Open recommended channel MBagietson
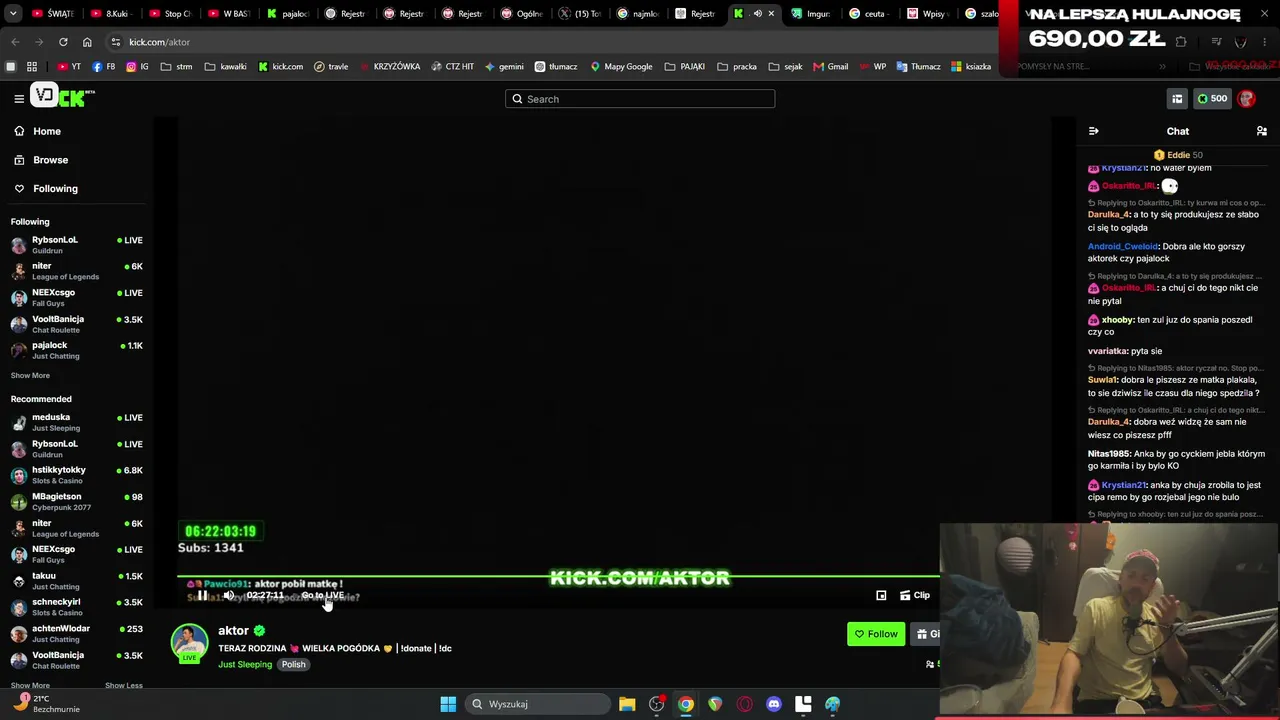 [77, 501]
